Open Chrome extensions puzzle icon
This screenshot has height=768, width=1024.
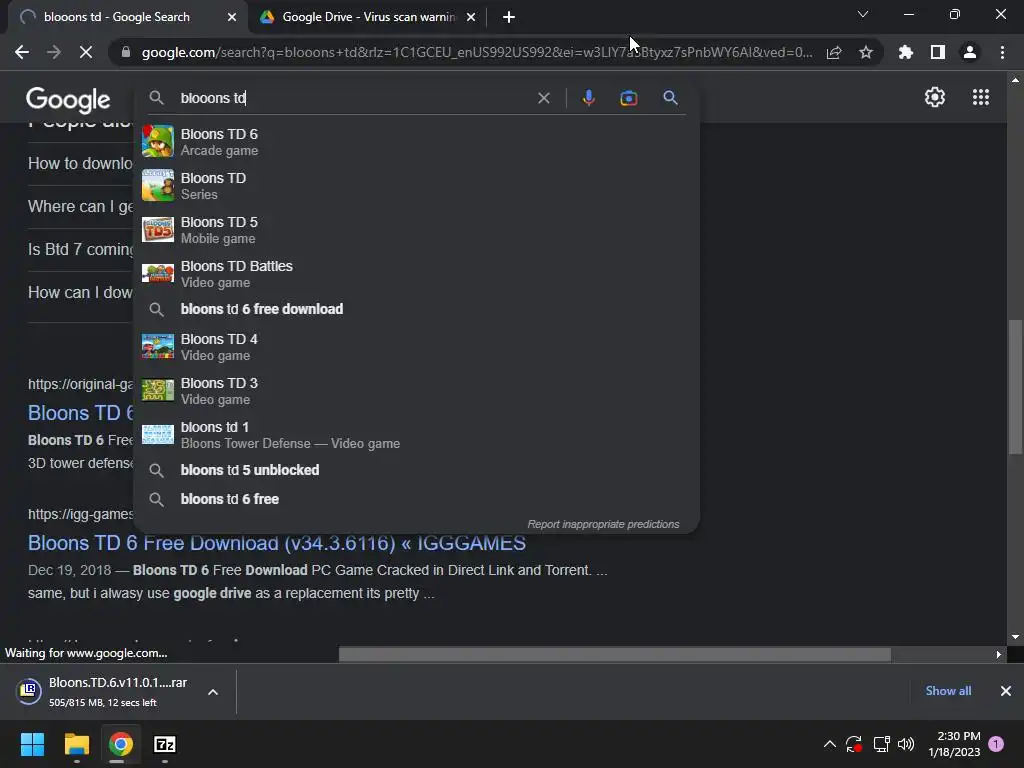click(x=906, y=52)
